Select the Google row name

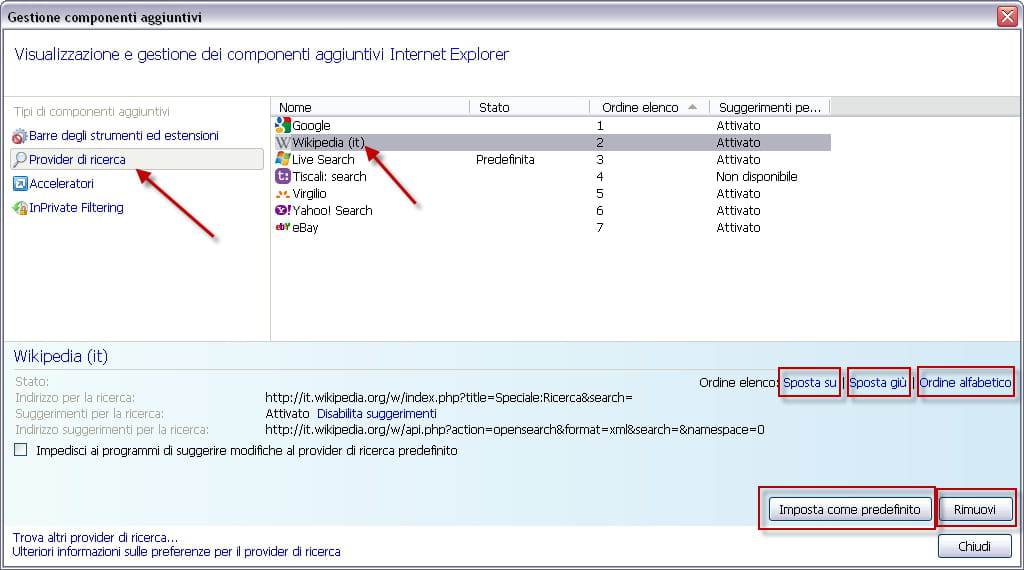click(311, 125)
